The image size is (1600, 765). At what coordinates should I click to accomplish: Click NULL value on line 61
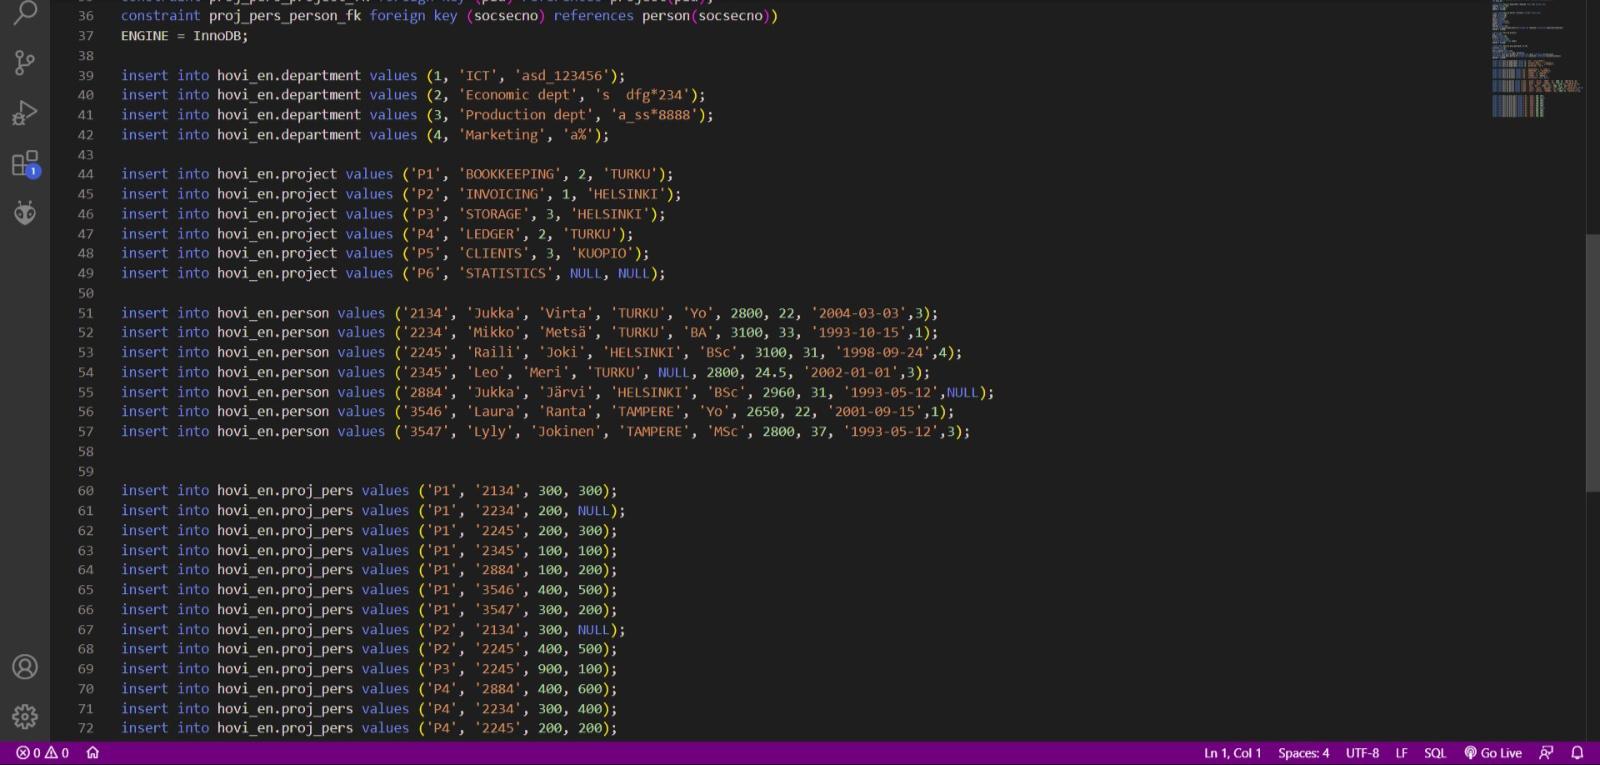tap(594, 510)
